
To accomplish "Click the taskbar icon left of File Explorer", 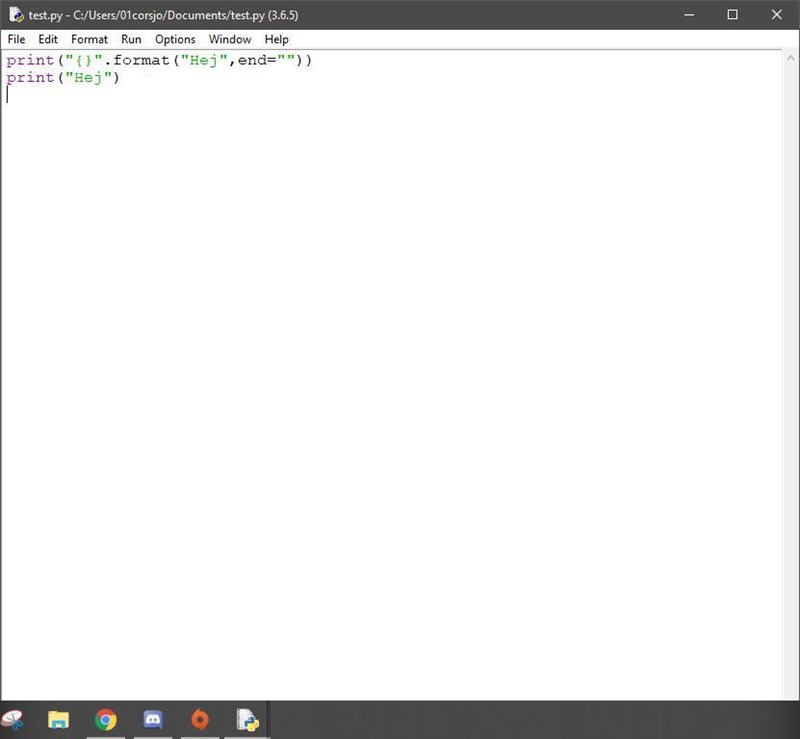I will tap(15, 719).
